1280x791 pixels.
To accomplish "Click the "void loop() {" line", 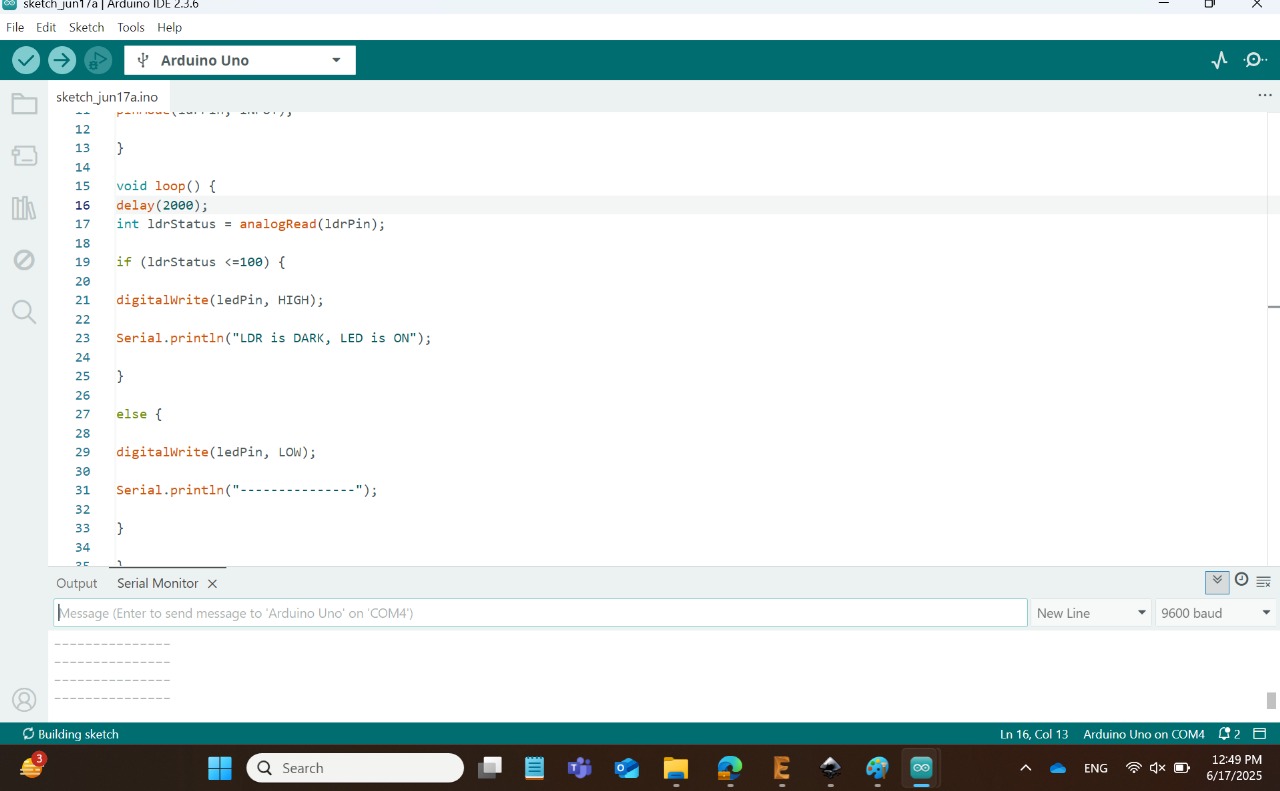I will coord(166,186).
